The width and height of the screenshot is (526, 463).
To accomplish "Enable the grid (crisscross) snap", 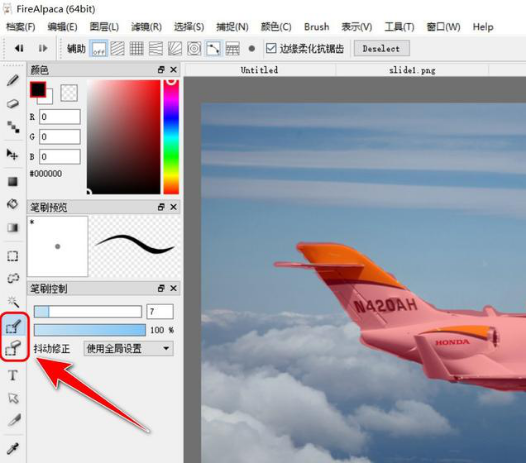I will (137, 49).
